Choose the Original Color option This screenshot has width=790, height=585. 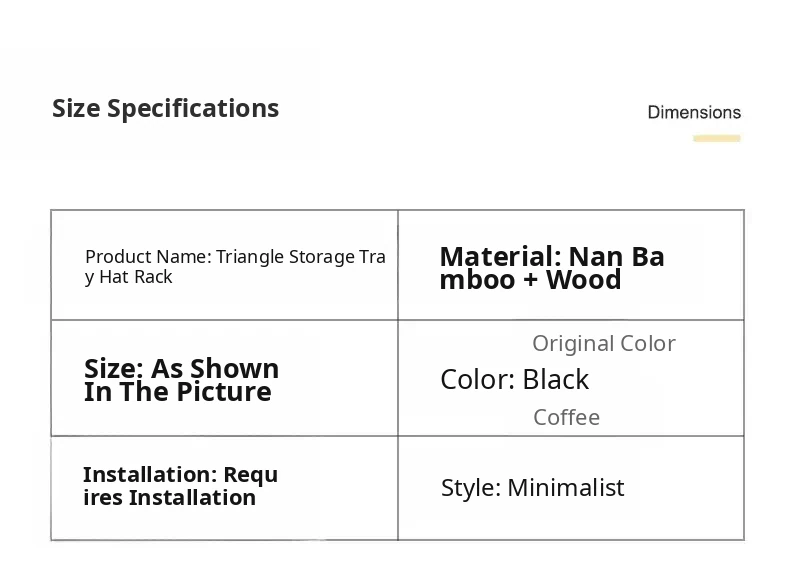tap(603, 344)
